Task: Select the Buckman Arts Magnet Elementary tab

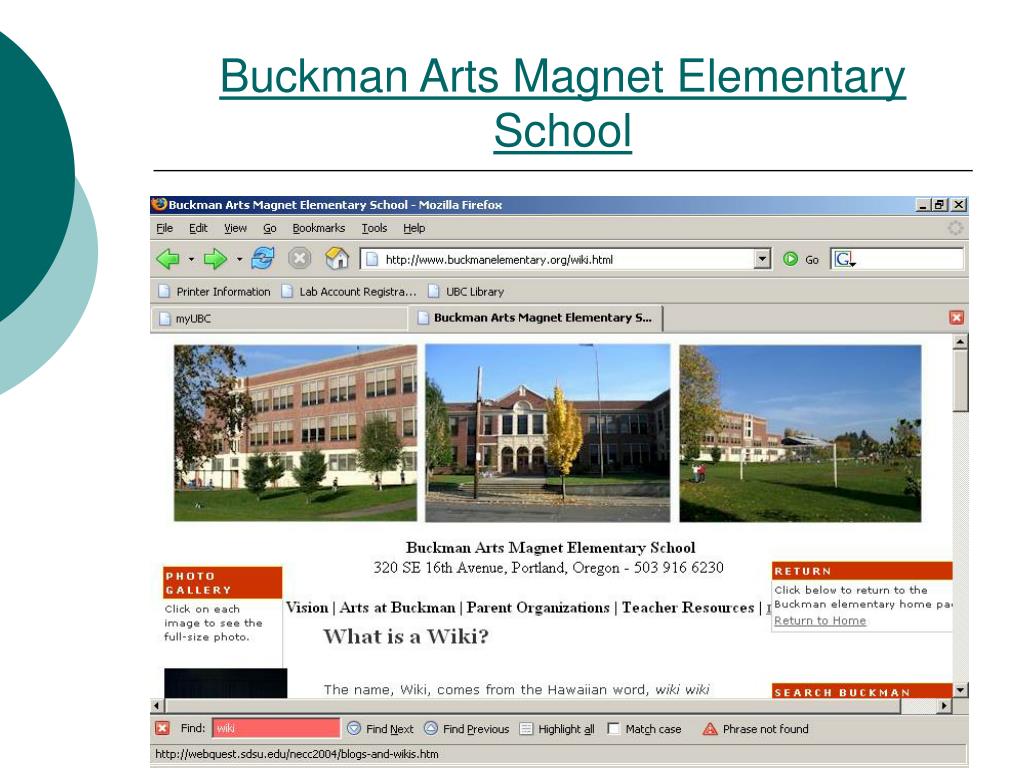Action: point(536,318)
